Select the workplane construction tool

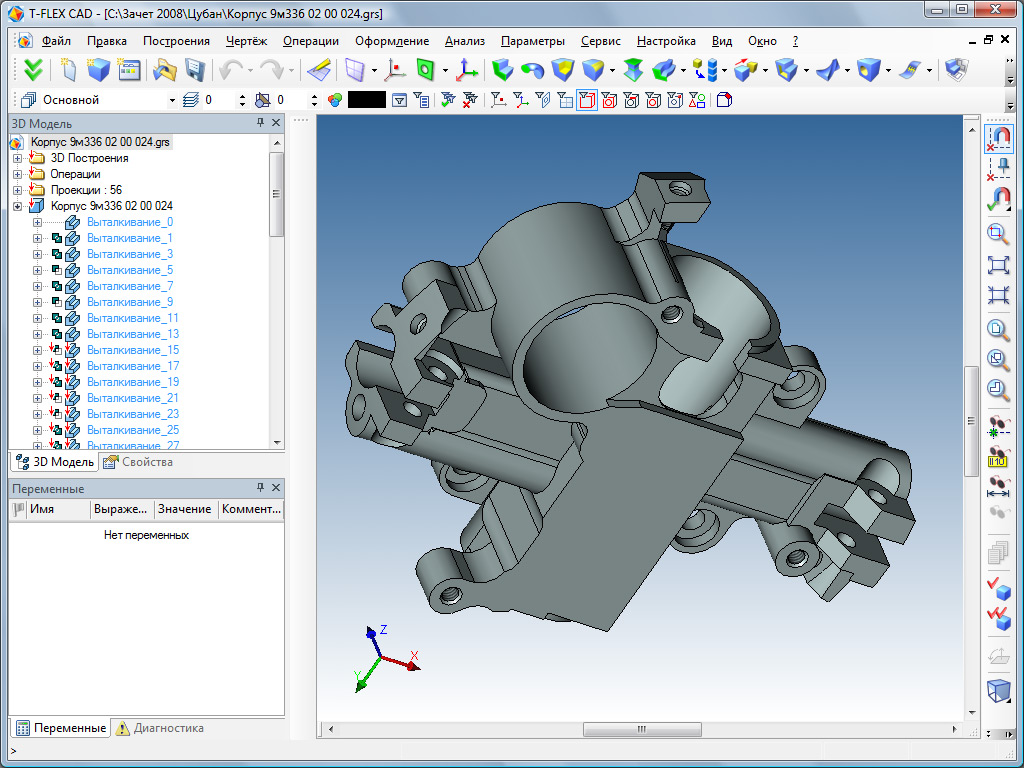click(356, 69)
